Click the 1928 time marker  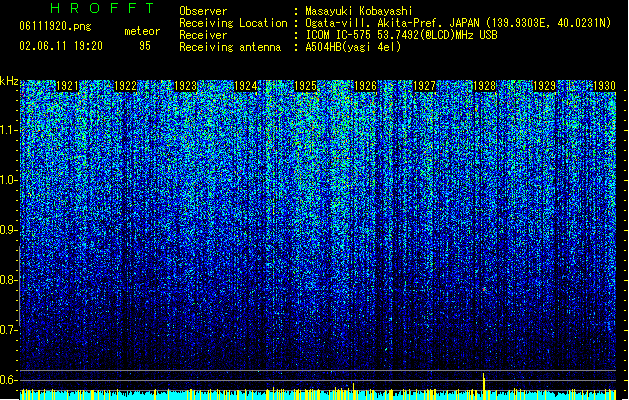point(485,86)
